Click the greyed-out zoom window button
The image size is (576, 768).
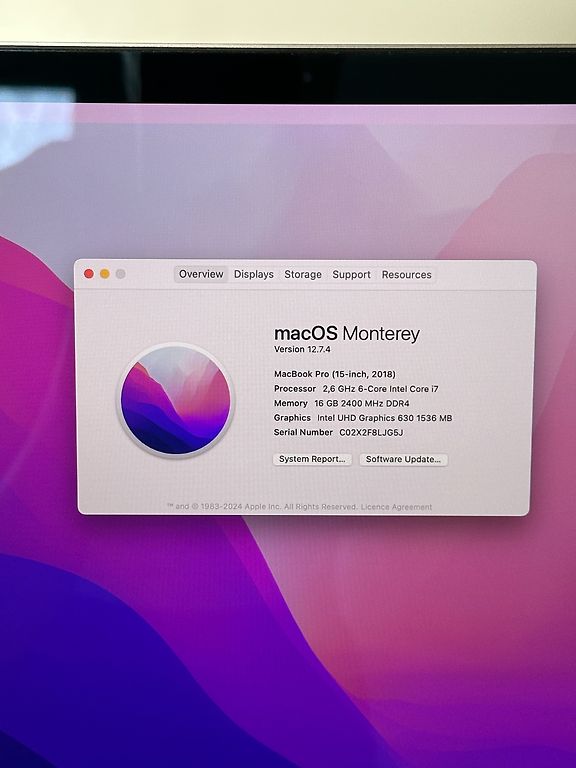(x=120, y=274)
